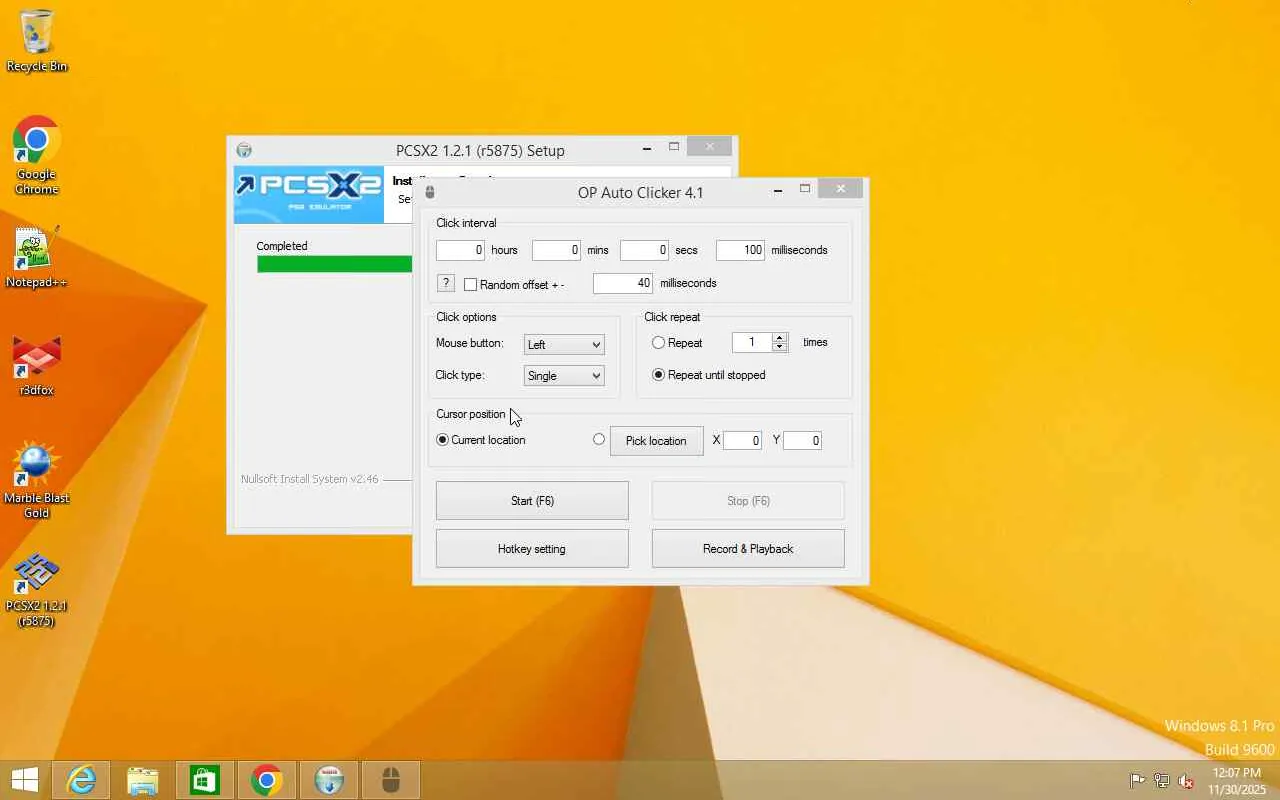Click the Pick location button
The height and width of the screenshot is (800, 1280).
(x=656, y=441)
